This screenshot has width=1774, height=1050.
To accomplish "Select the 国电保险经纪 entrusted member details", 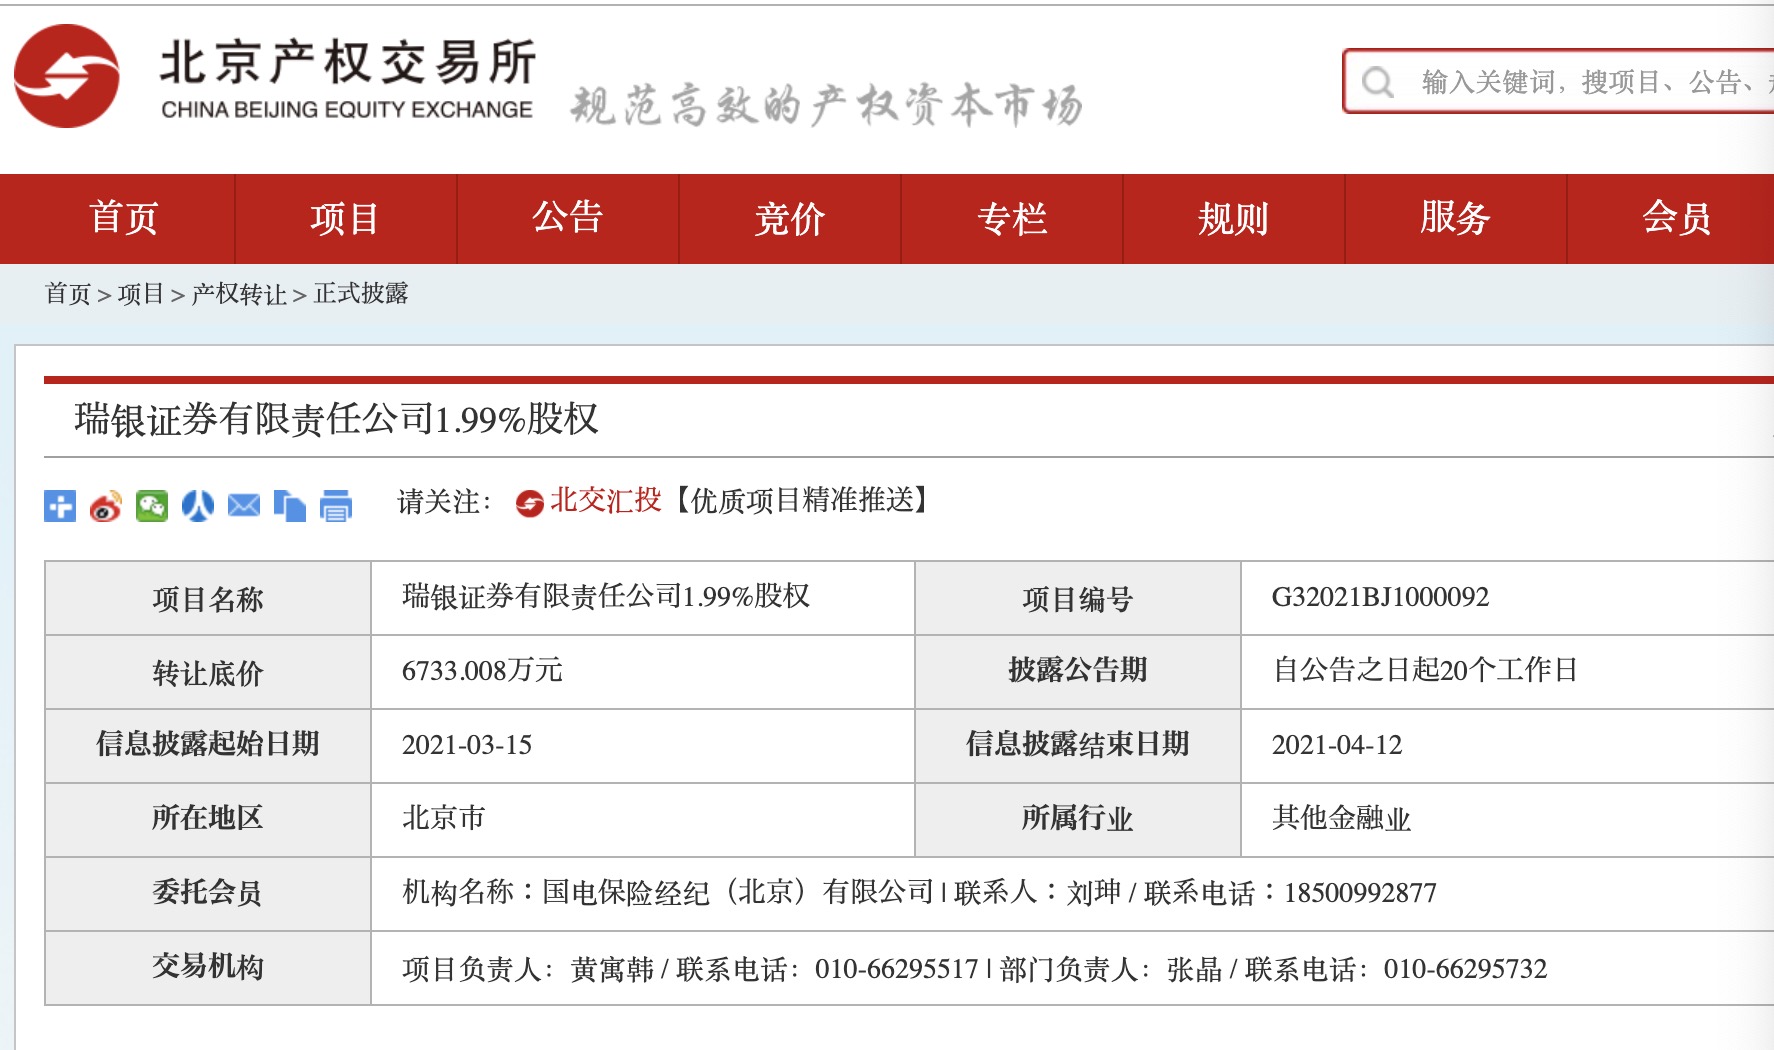I will pos(920,892).
